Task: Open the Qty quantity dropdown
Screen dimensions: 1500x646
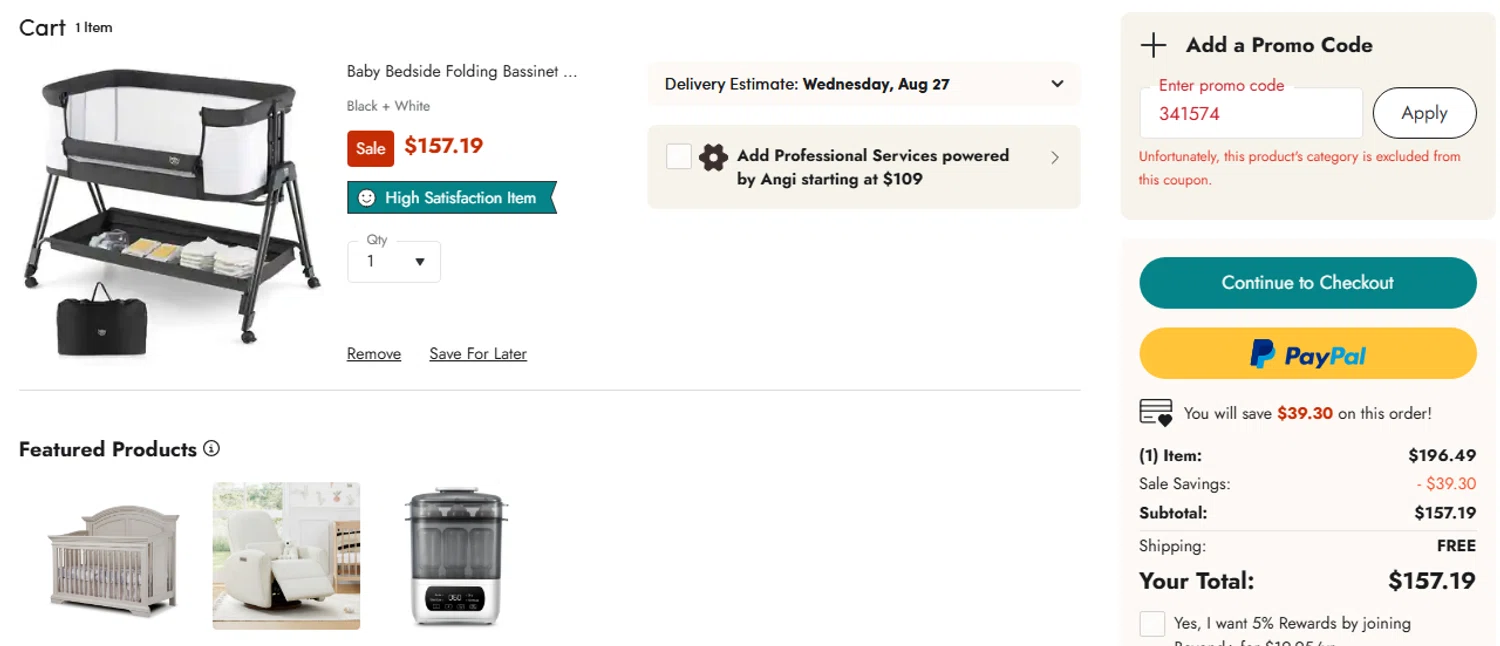Action: coord(394,262)
